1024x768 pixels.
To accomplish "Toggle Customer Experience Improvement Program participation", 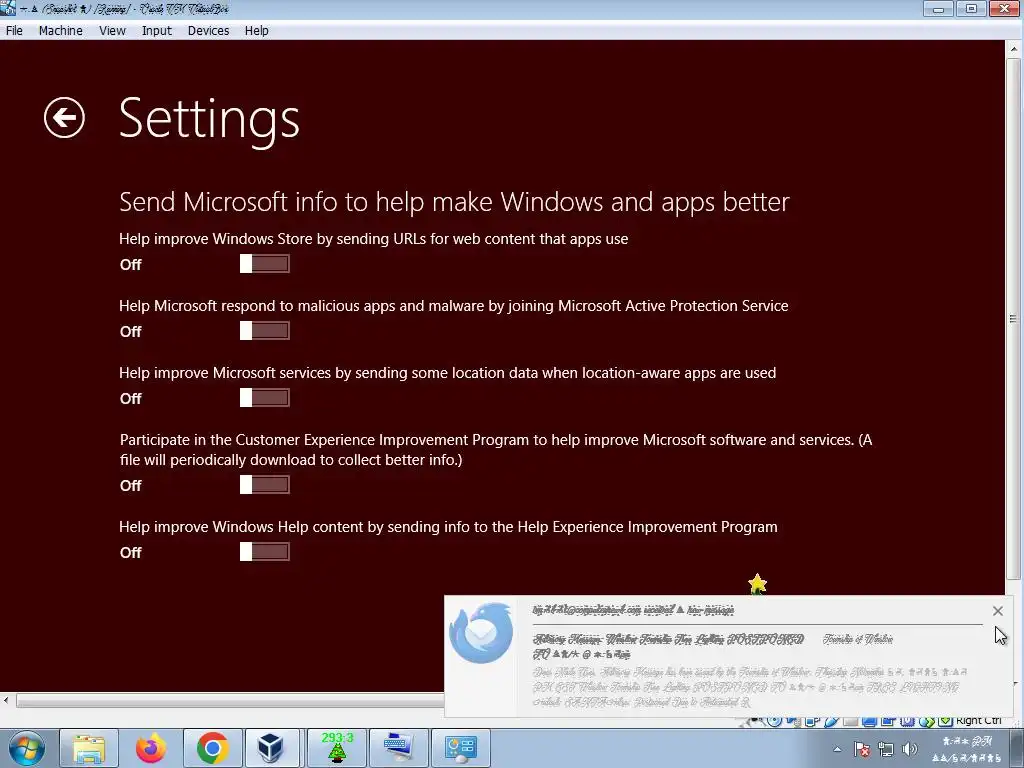I will [x=264, y=485].
